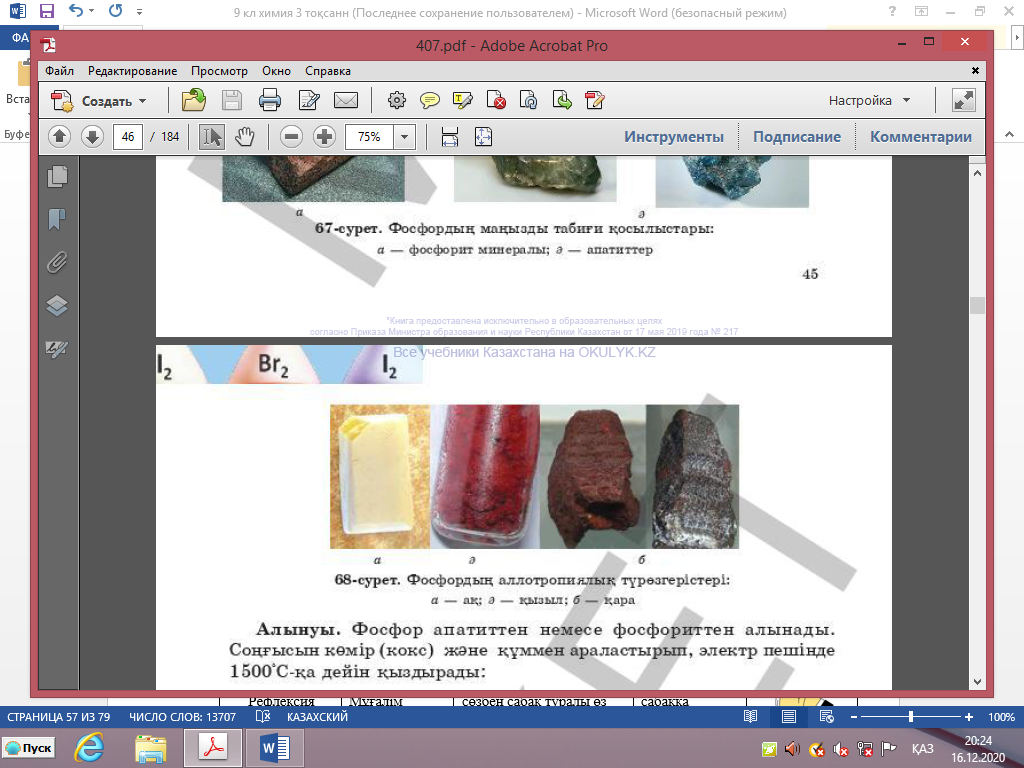The image size is (1024, 768).
Task: Switch Word to print layout view
Action: (789, 717)
